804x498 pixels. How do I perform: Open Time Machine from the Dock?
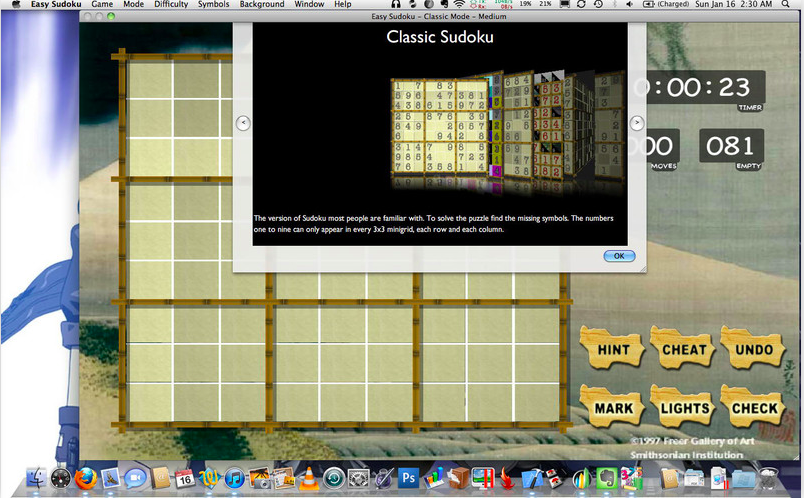coord(334,478)
